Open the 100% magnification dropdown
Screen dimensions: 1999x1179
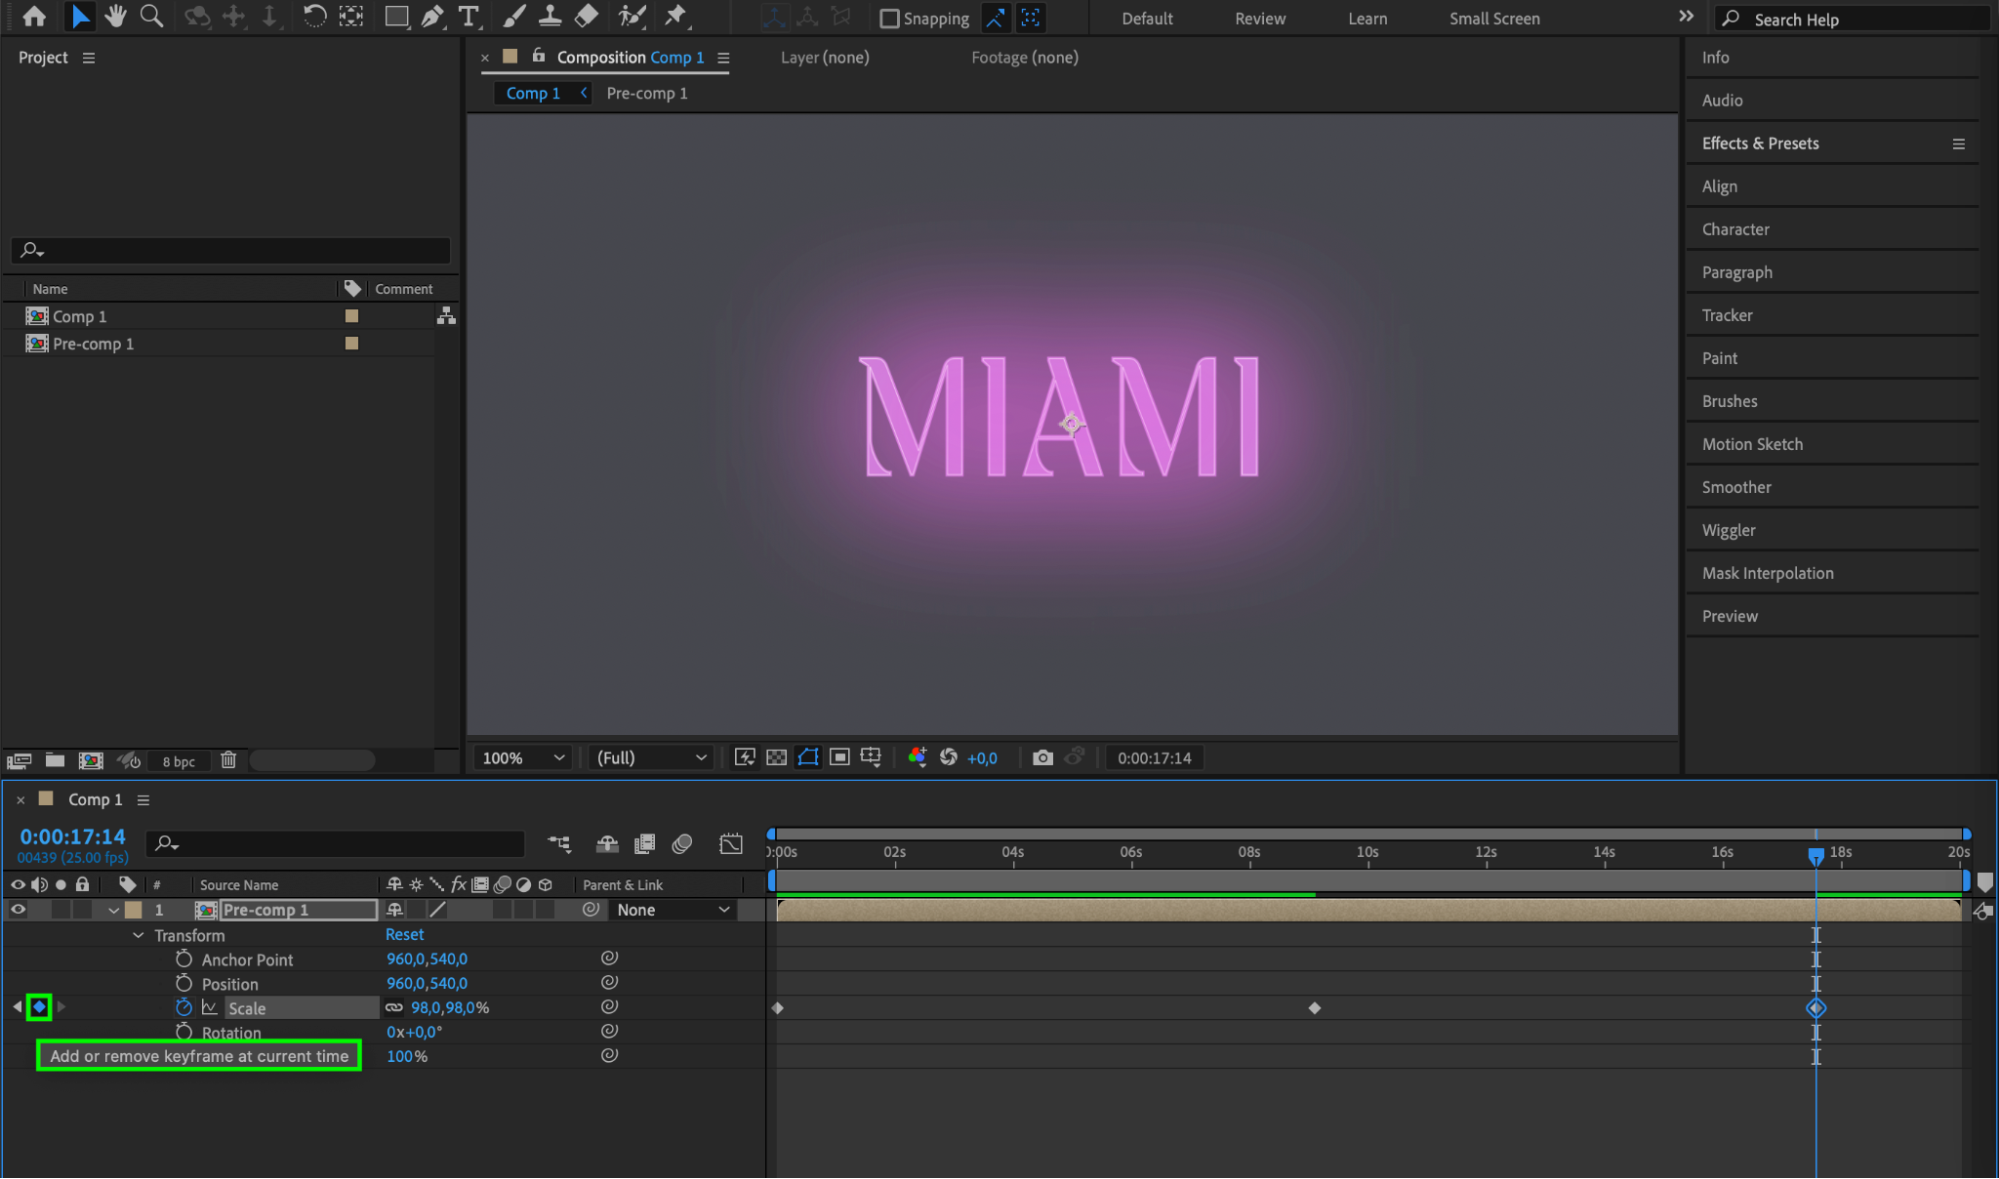(524, 758)
